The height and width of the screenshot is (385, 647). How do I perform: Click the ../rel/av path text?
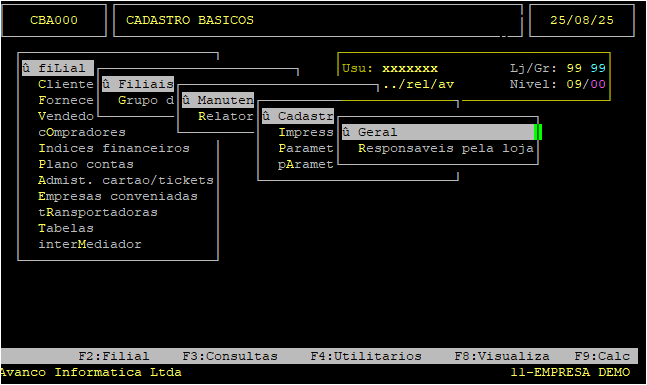click(418, 84)
